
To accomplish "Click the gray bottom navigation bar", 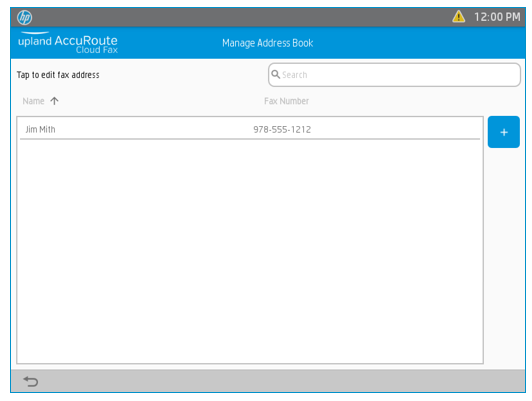I will pyautogui.click(x=268, y=381).
